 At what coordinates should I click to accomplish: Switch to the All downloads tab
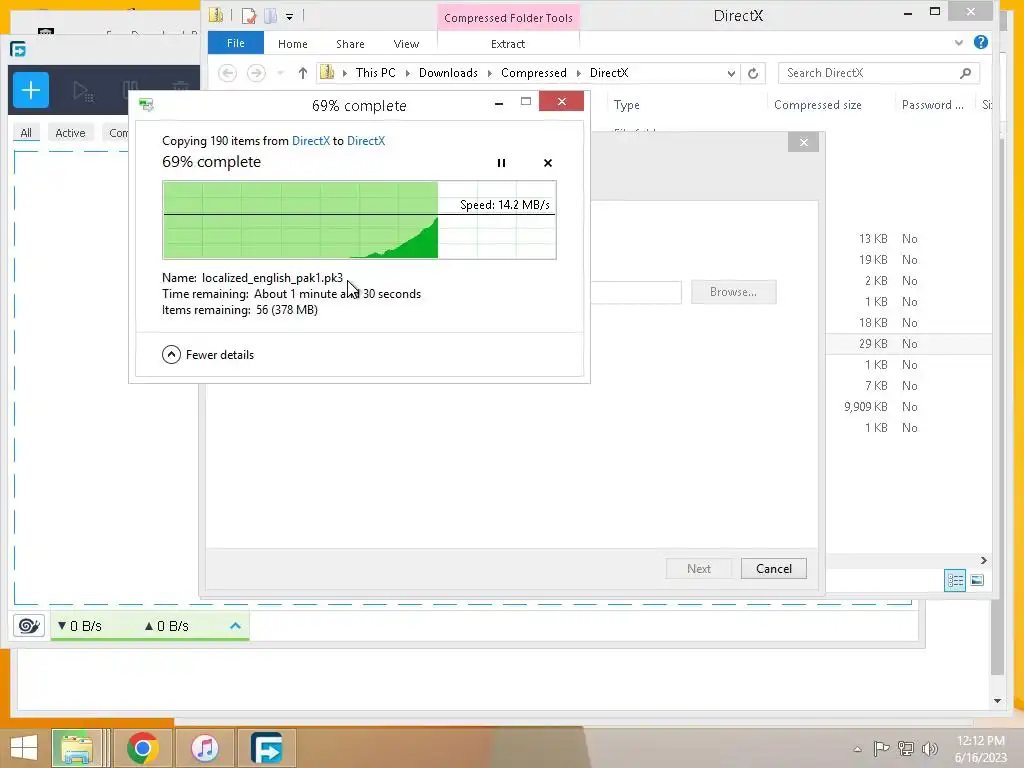26,133
